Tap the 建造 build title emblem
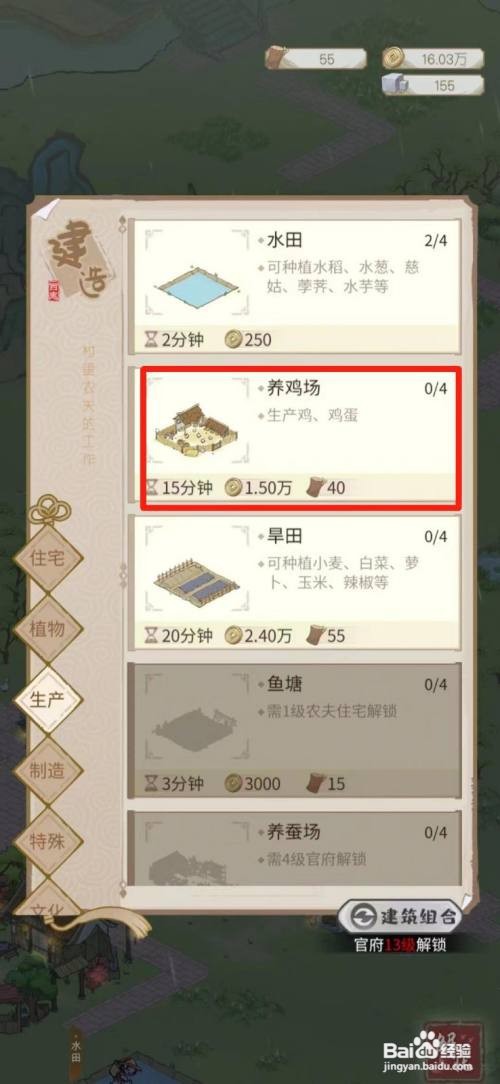 coord(71,257)
